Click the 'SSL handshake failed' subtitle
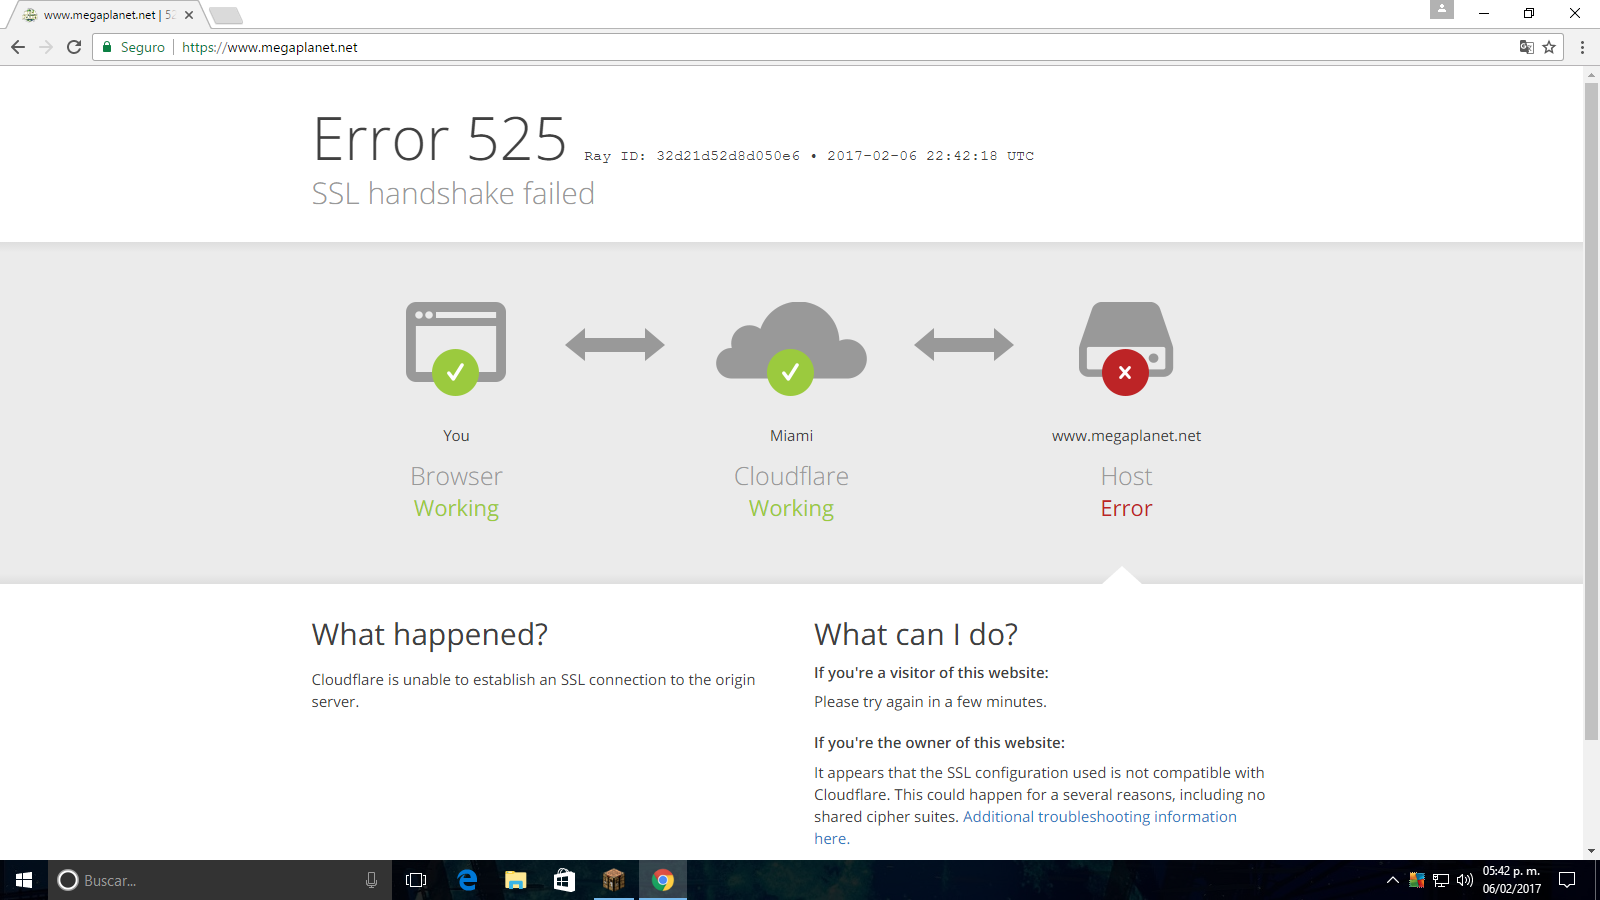1600x900 pixels. (453, 193)
